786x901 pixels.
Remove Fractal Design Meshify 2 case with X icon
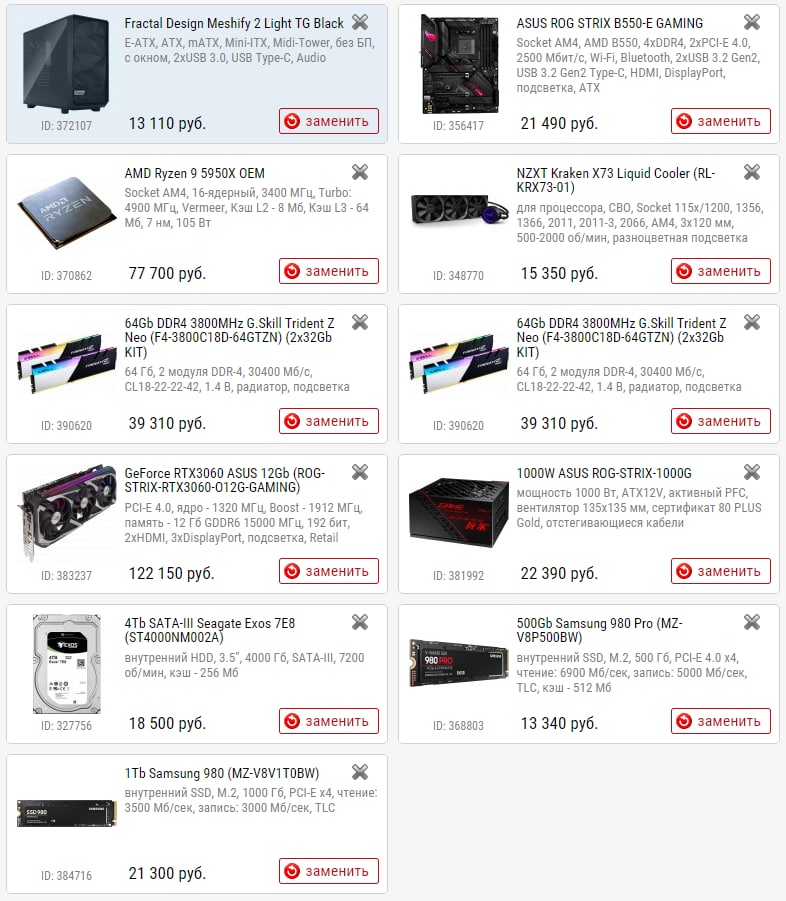pyautogui.click(x=360, y=22)
